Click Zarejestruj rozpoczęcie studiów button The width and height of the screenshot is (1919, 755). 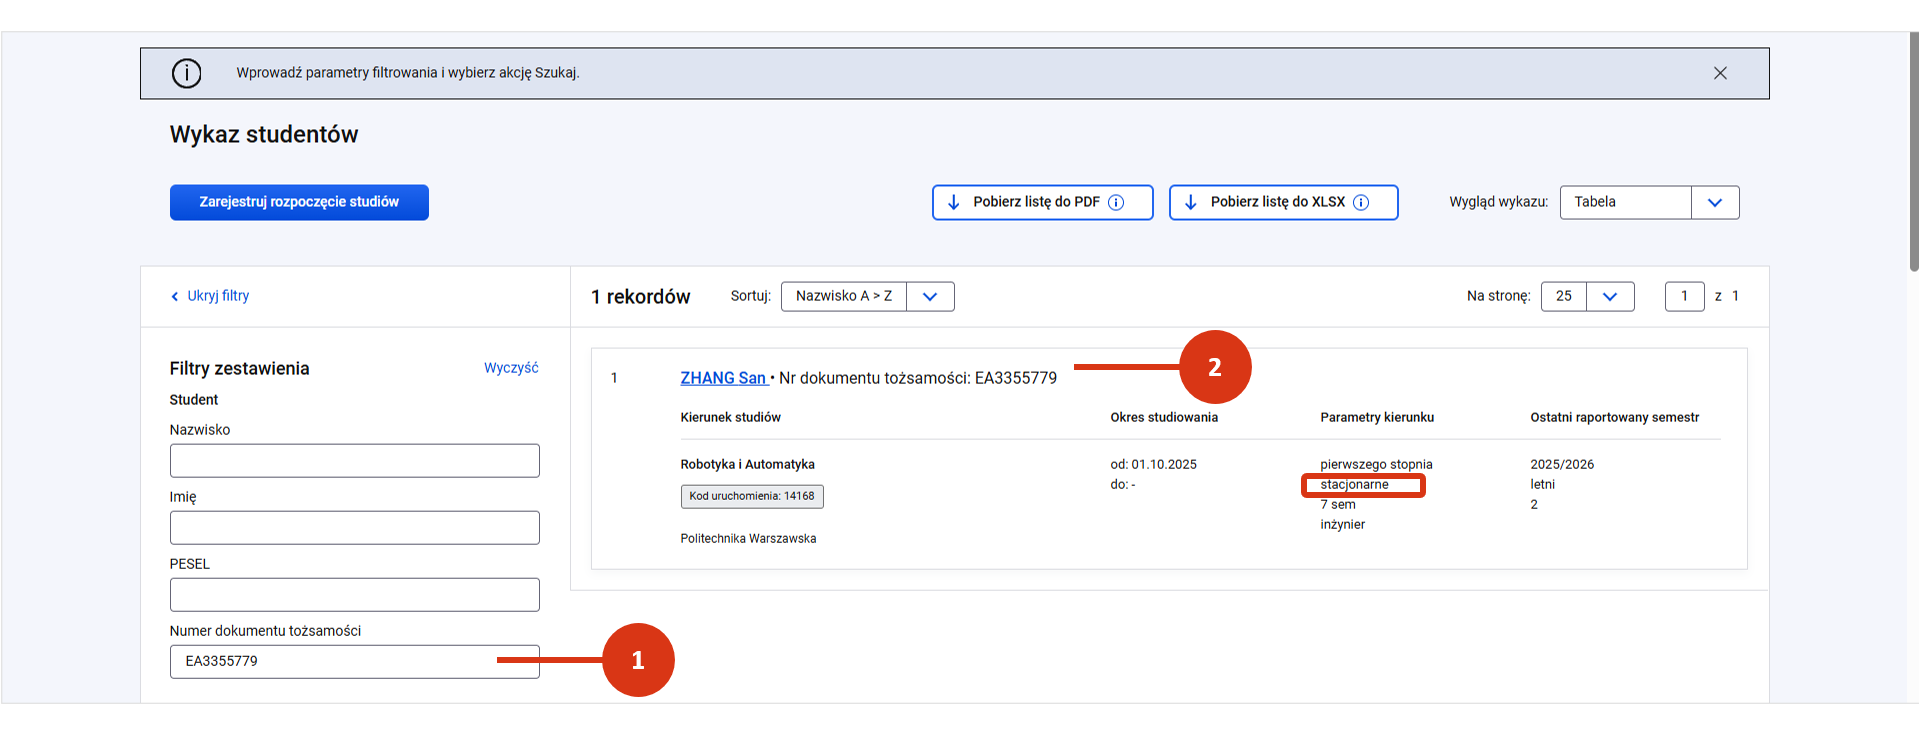click(299, 202)
